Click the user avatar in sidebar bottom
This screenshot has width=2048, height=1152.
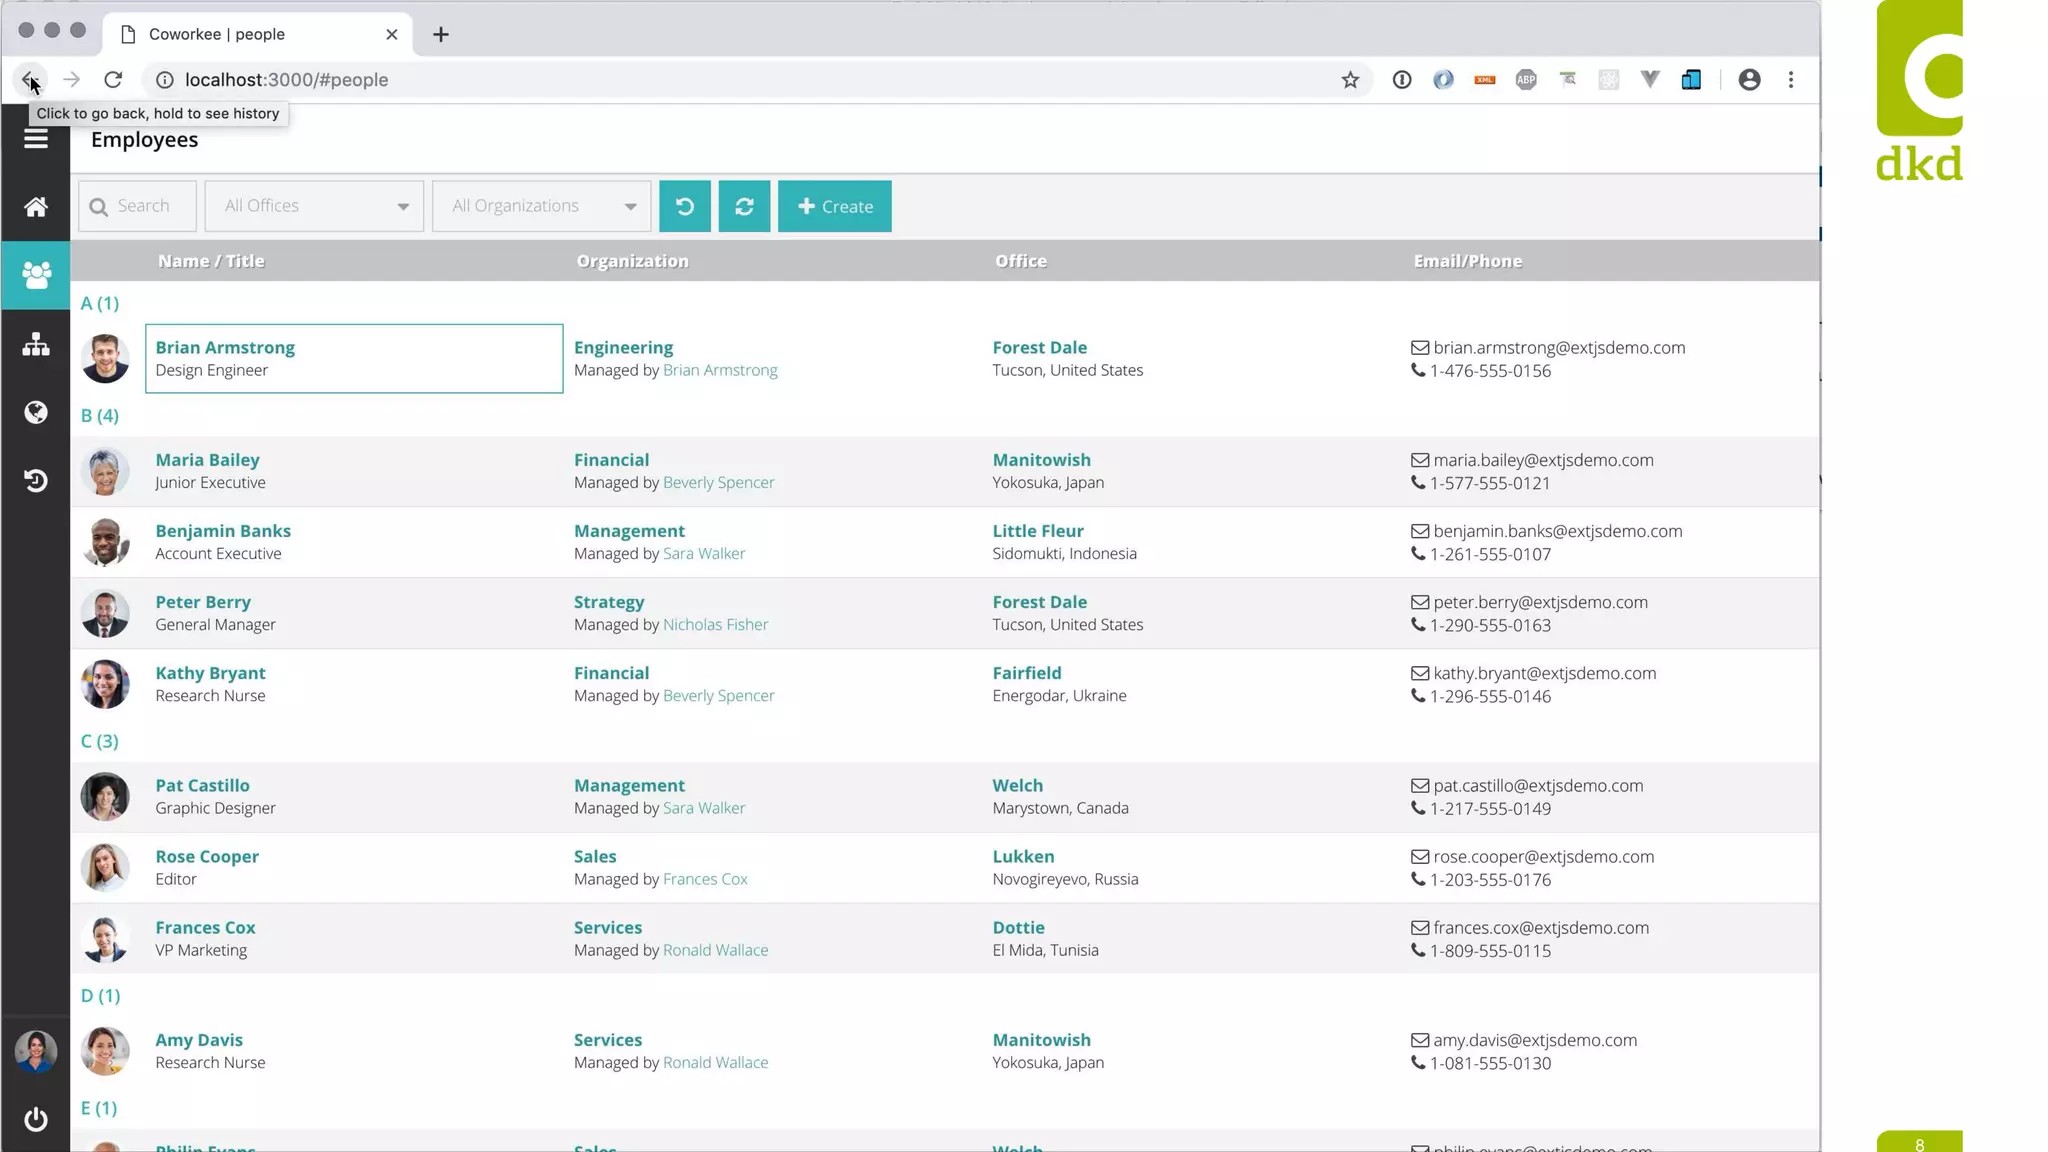pos(36,1051)
